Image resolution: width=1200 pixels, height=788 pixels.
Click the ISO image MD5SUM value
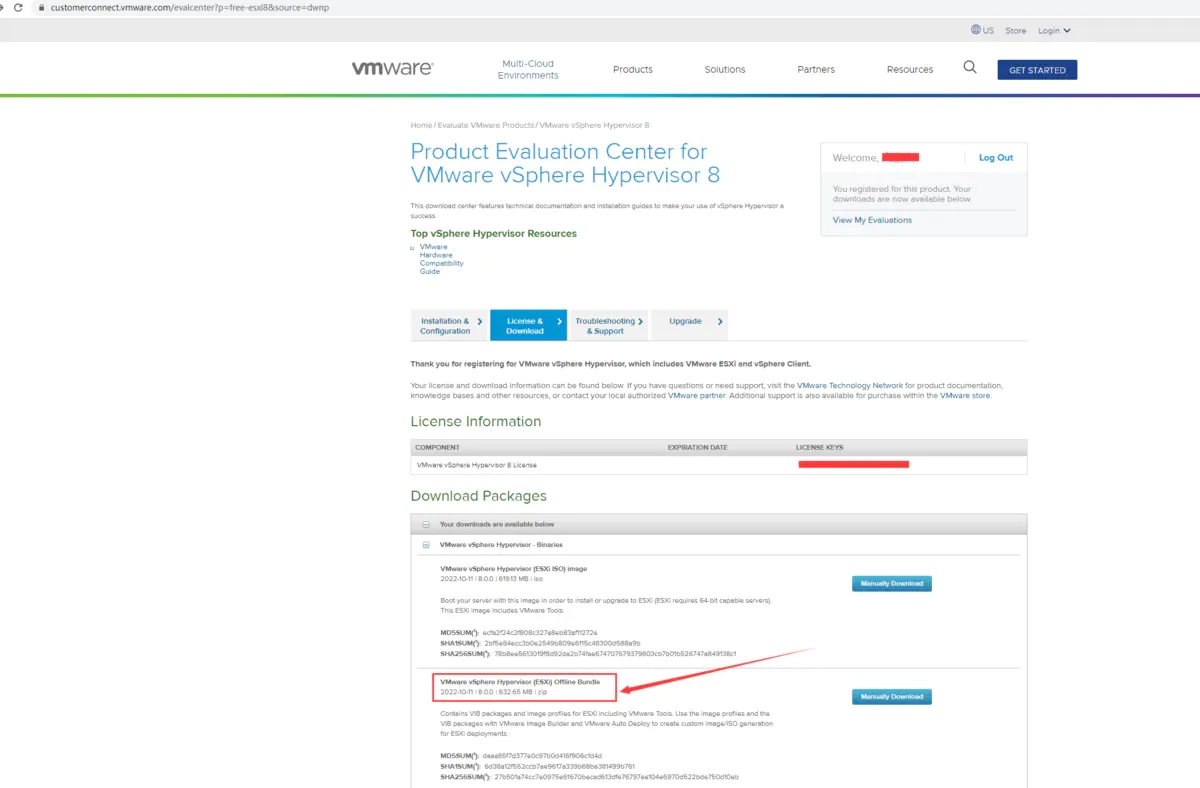(x=540, y=633)
